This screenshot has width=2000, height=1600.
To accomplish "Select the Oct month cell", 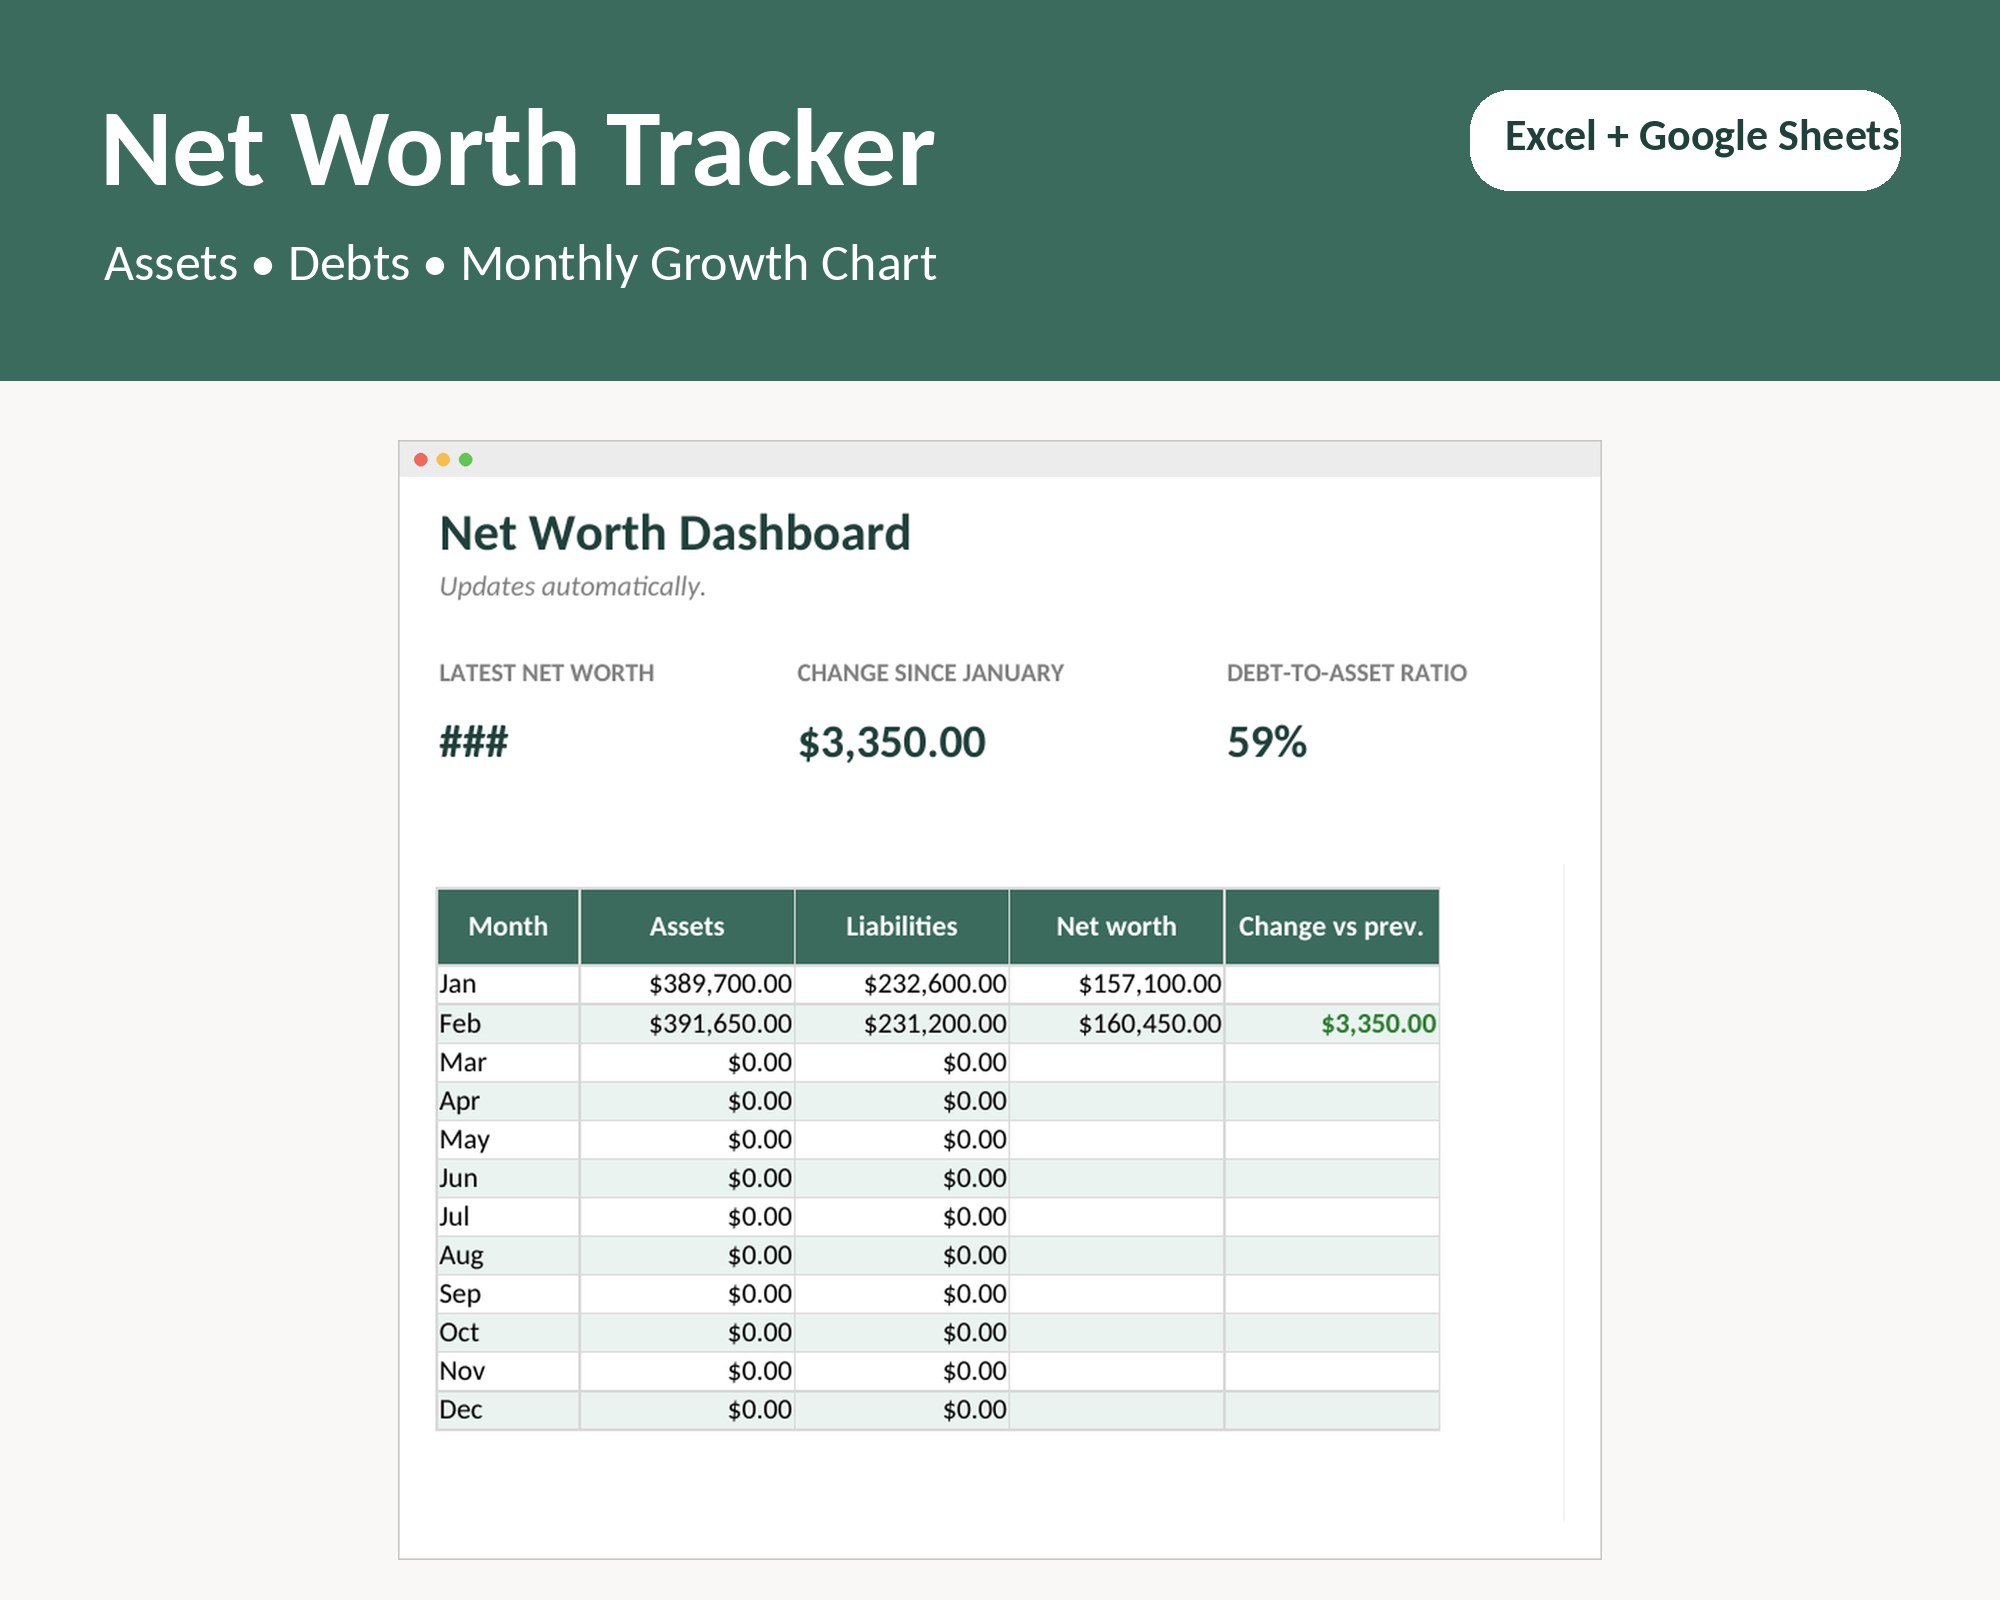I will [508, 1333].
